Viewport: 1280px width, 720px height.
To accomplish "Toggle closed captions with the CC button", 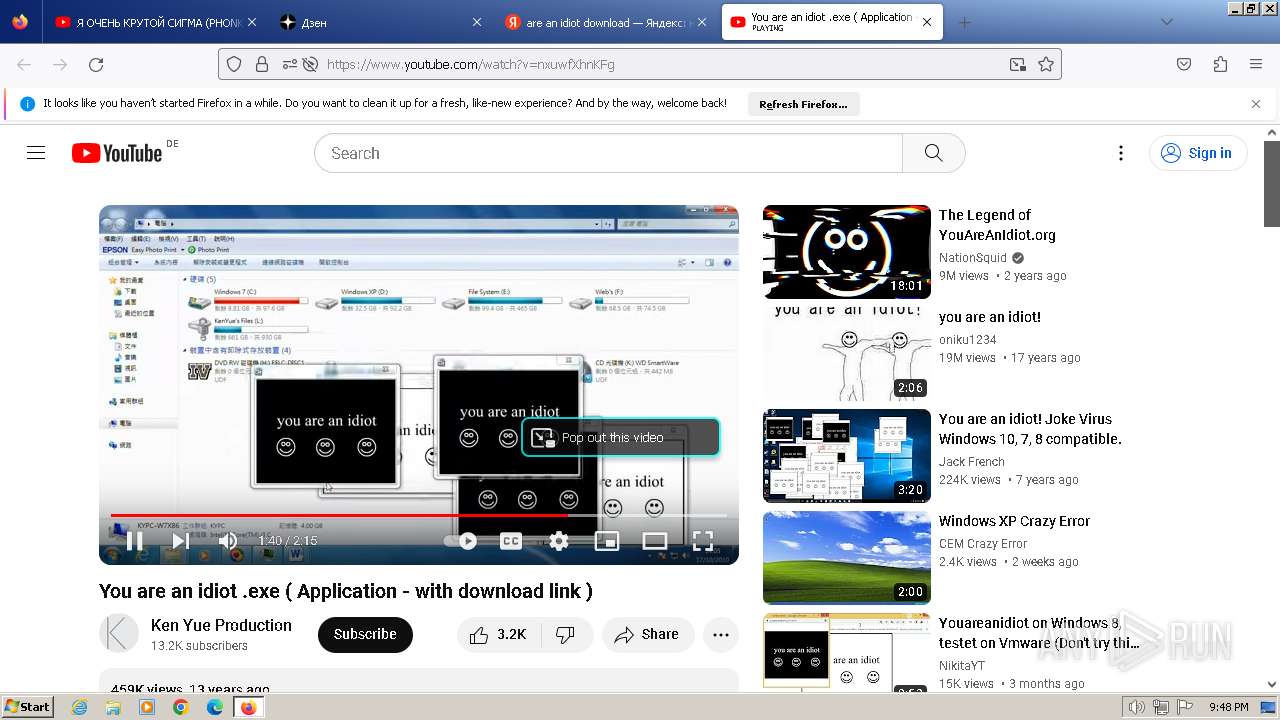I will [x=511, y=541].
